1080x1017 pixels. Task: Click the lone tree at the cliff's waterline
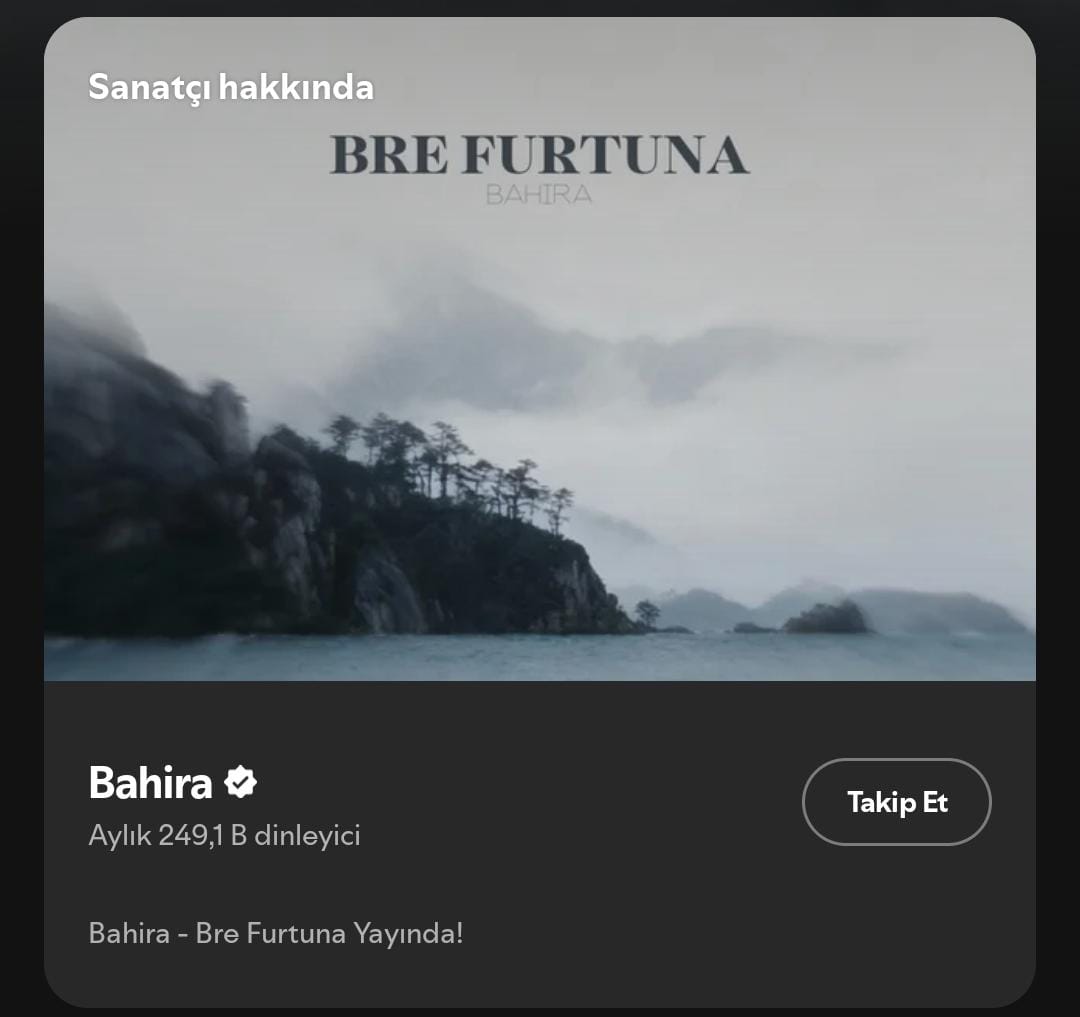pos(647,613)
